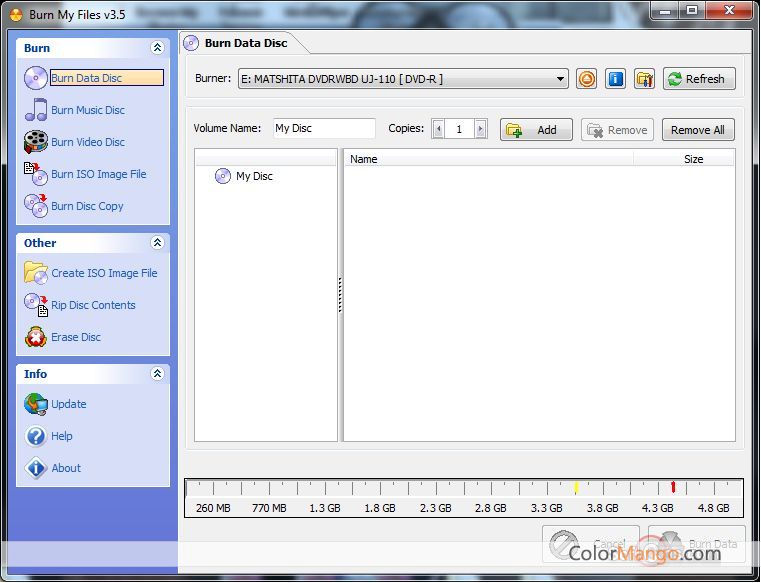761x583 pixels.
Task: Open the Create ISO Image File link
Action: [104, 273]
